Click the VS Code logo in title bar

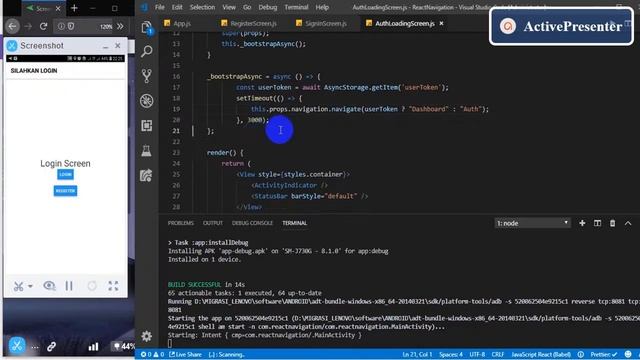click(144, 7)
